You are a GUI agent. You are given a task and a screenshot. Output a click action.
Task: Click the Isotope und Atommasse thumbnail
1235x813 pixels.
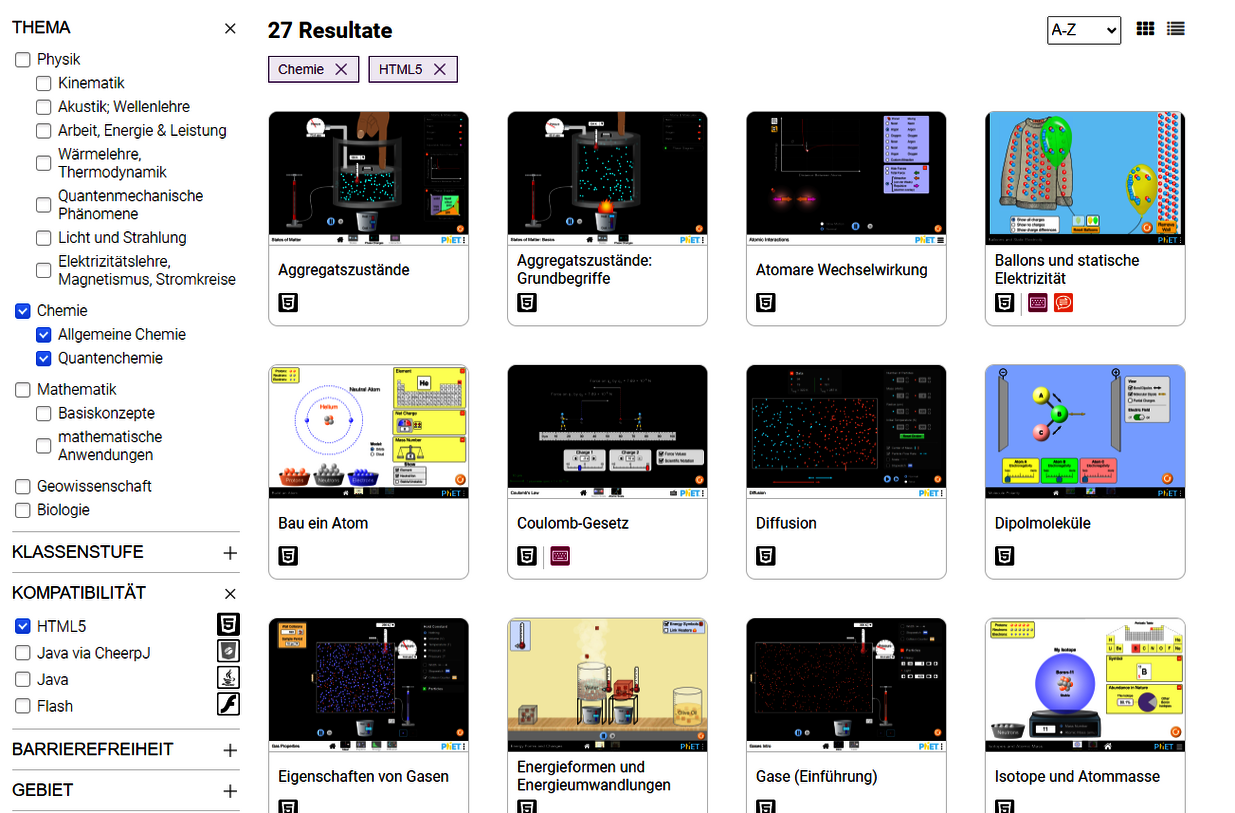click(1085, 684)
